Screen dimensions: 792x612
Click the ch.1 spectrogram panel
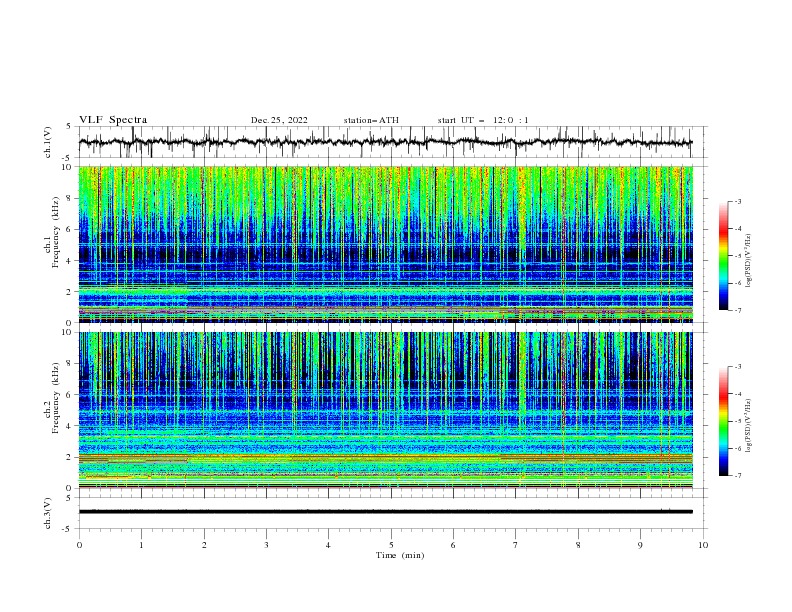point(385,244)
